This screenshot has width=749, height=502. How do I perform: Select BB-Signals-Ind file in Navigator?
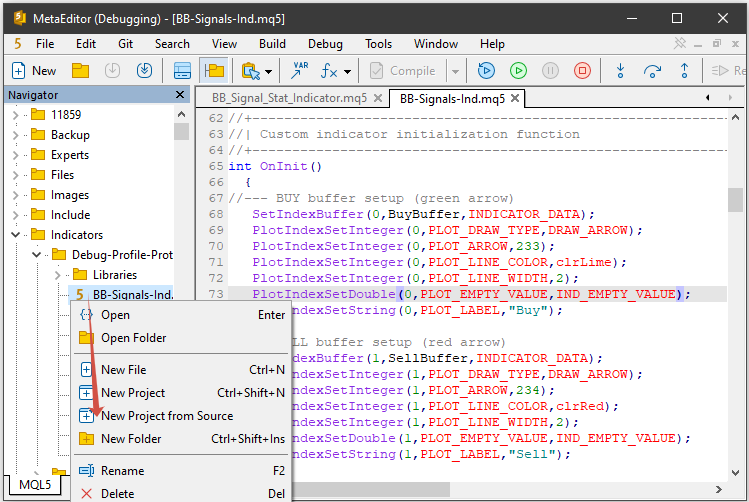(122, 294)
